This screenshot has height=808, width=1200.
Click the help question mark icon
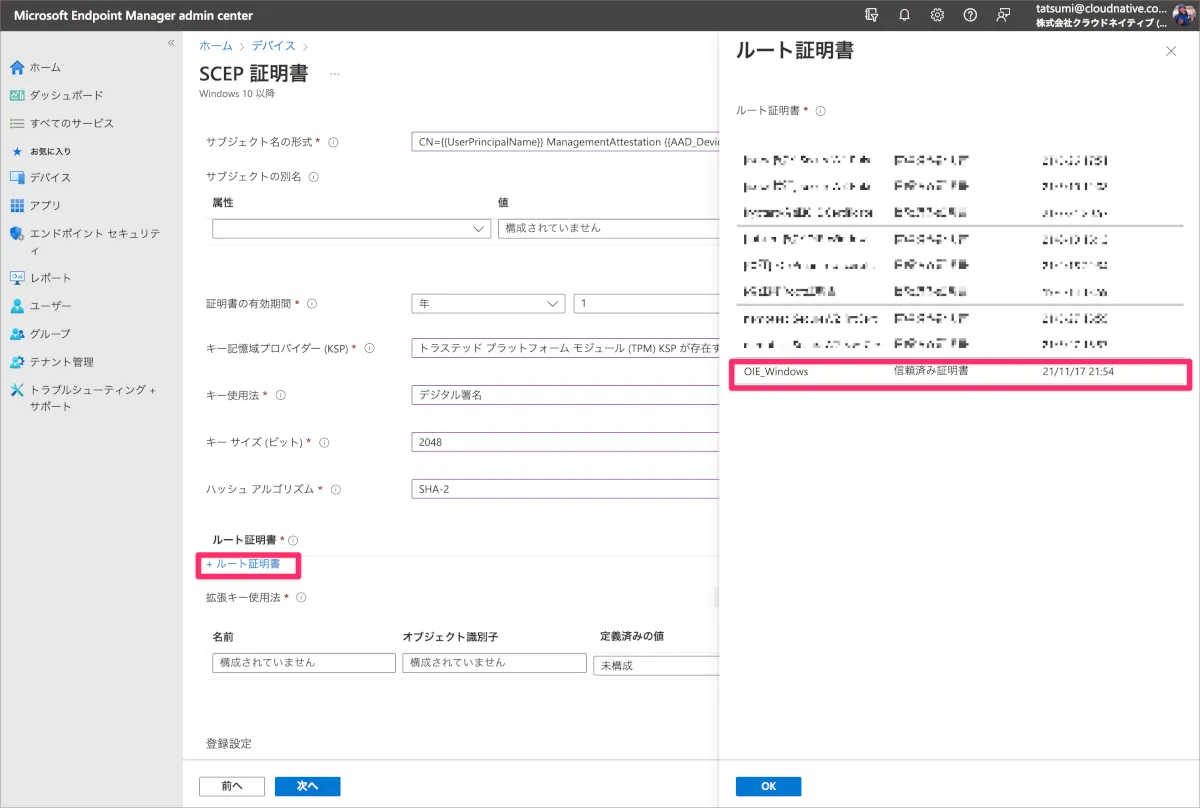click(969, 15)
